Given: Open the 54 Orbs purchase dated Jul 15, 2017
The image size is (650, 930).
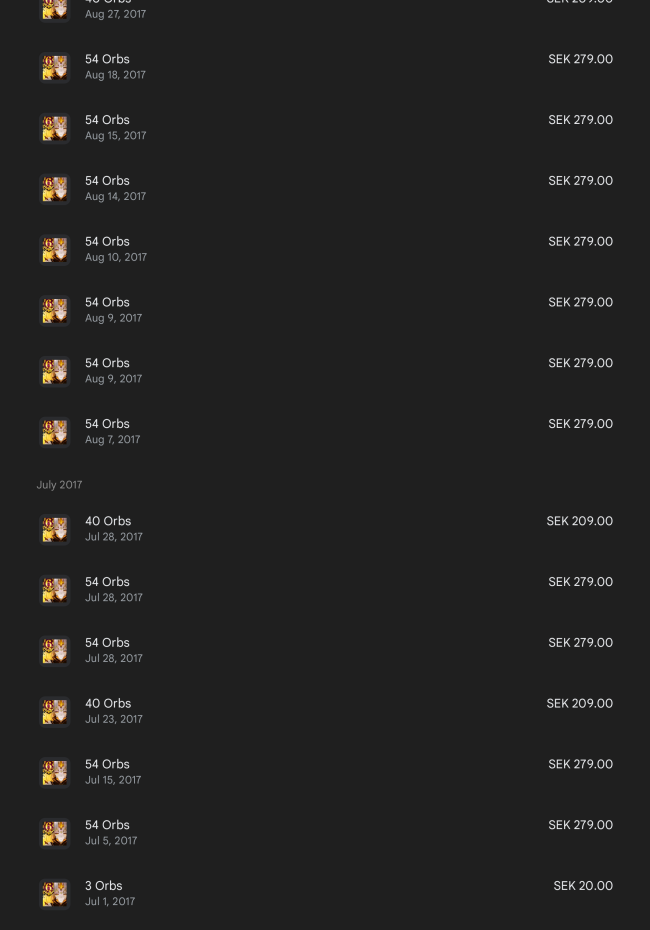Looking at the screenshot, I should point(325,772).
